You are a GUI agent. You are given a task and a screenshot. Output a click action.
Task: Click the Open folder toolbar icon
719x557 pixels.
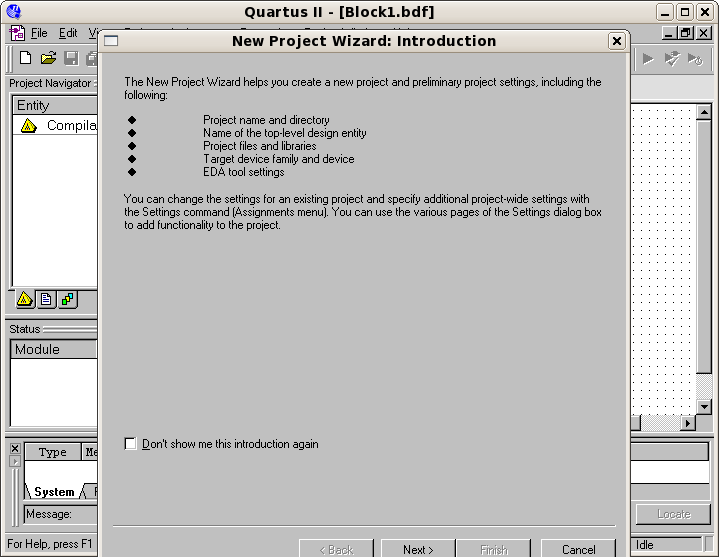(48, 58)
